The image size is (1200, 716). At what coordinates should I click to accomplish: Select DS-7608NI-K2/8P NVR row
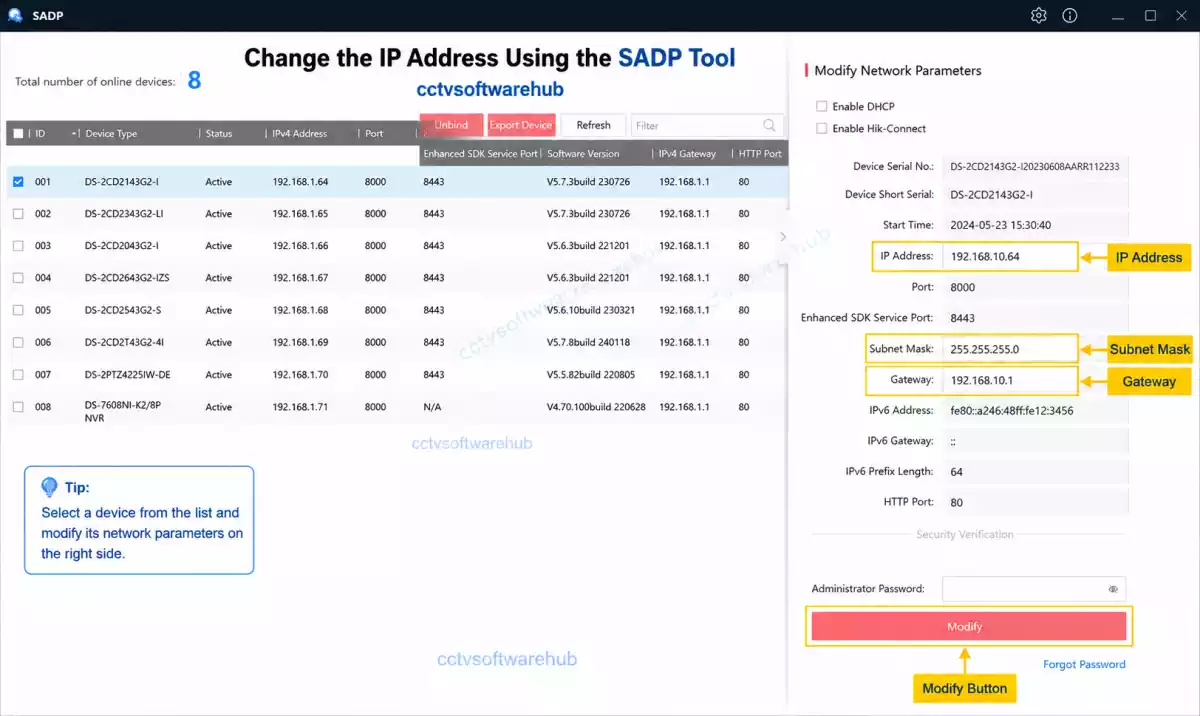397,409
